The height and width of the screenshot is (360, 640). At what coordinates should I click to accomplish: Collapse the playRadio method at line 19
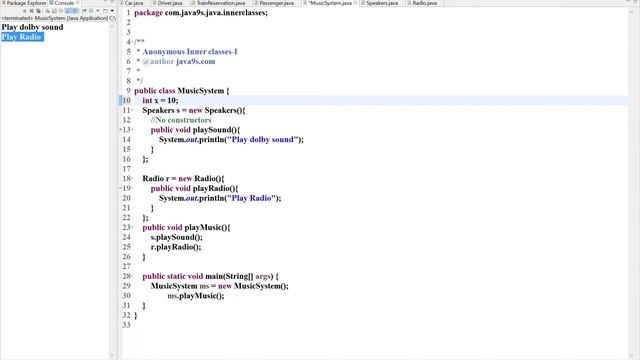pos(133,188)
